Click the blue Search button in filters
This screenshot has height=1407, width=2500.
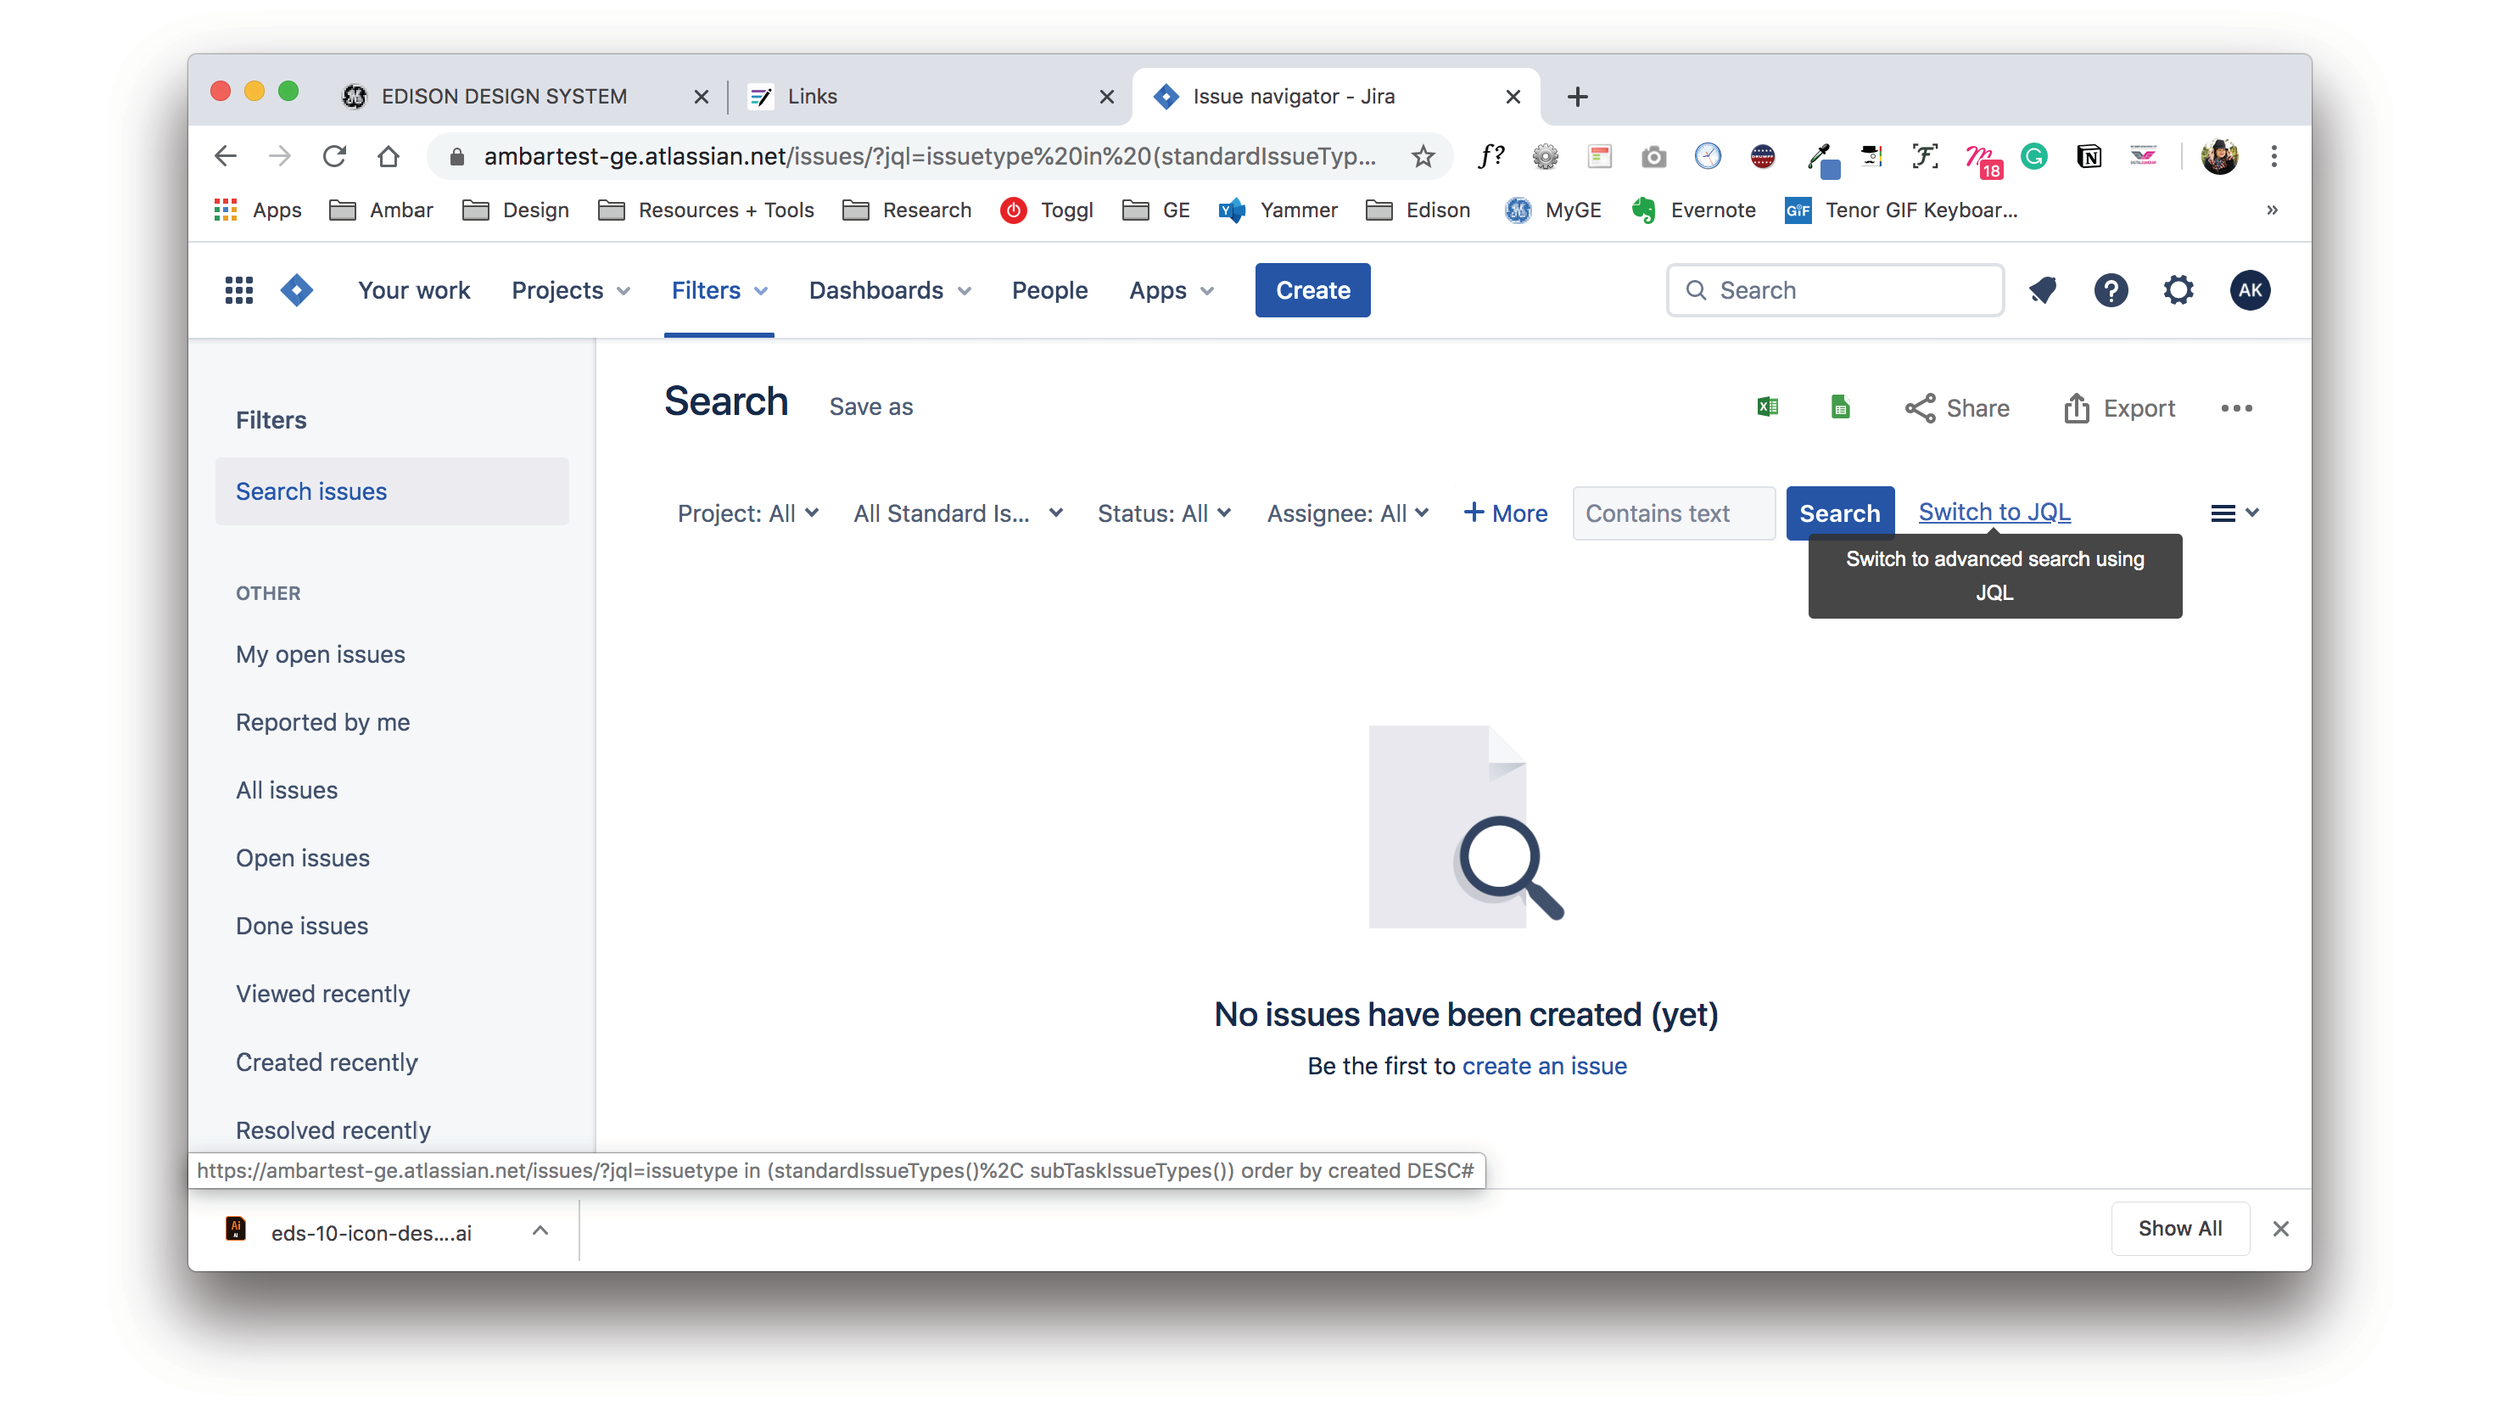(1839, 513)
